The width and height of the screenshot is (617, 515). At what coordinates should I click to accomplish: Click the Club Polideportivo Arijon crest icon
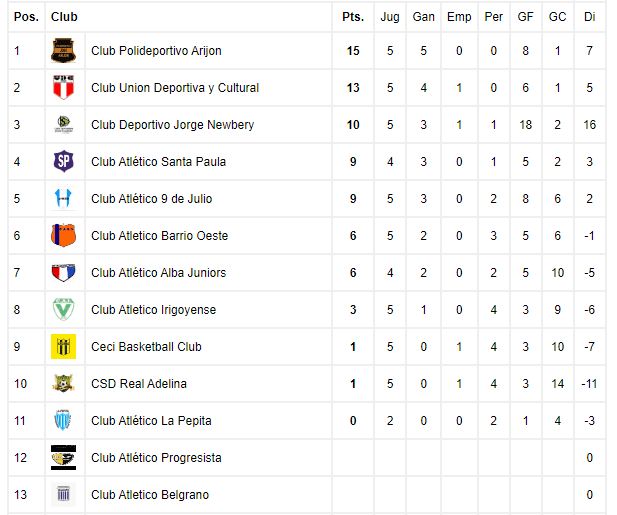tap(63, 50)
